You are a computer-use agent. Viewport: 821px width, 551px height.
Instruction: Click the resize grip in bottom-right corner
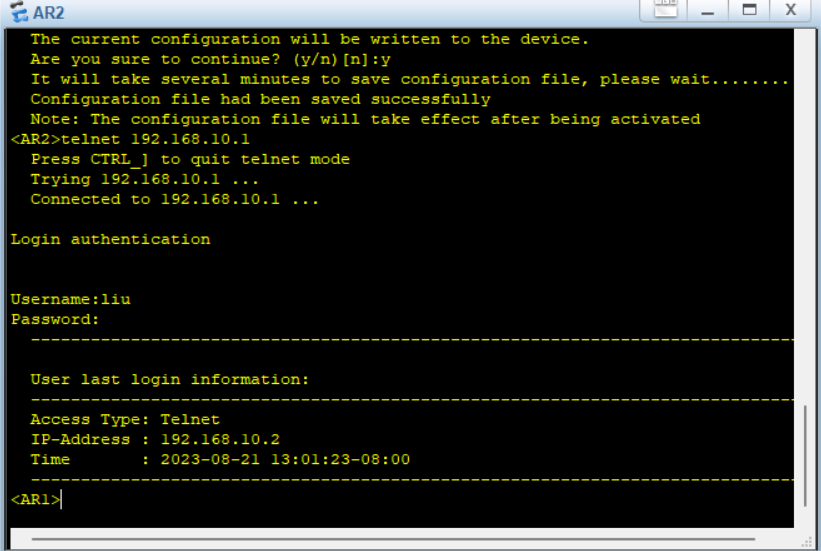tap(808, 541)
